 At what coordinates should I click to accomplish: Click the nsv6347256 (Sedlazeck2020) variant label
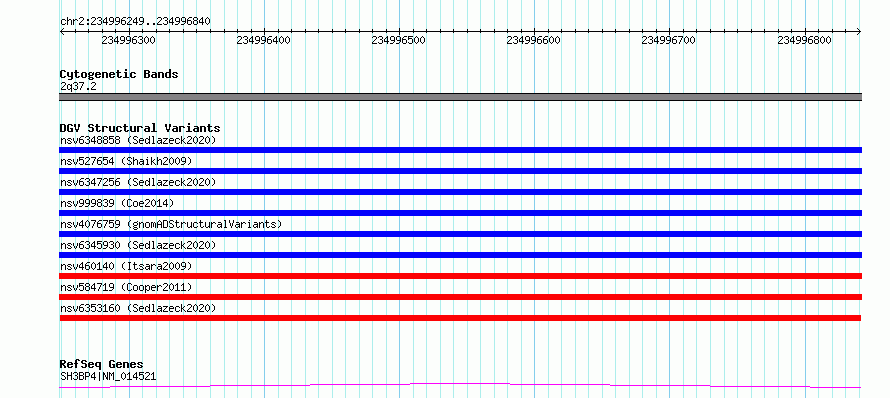(x=138, y=182)
